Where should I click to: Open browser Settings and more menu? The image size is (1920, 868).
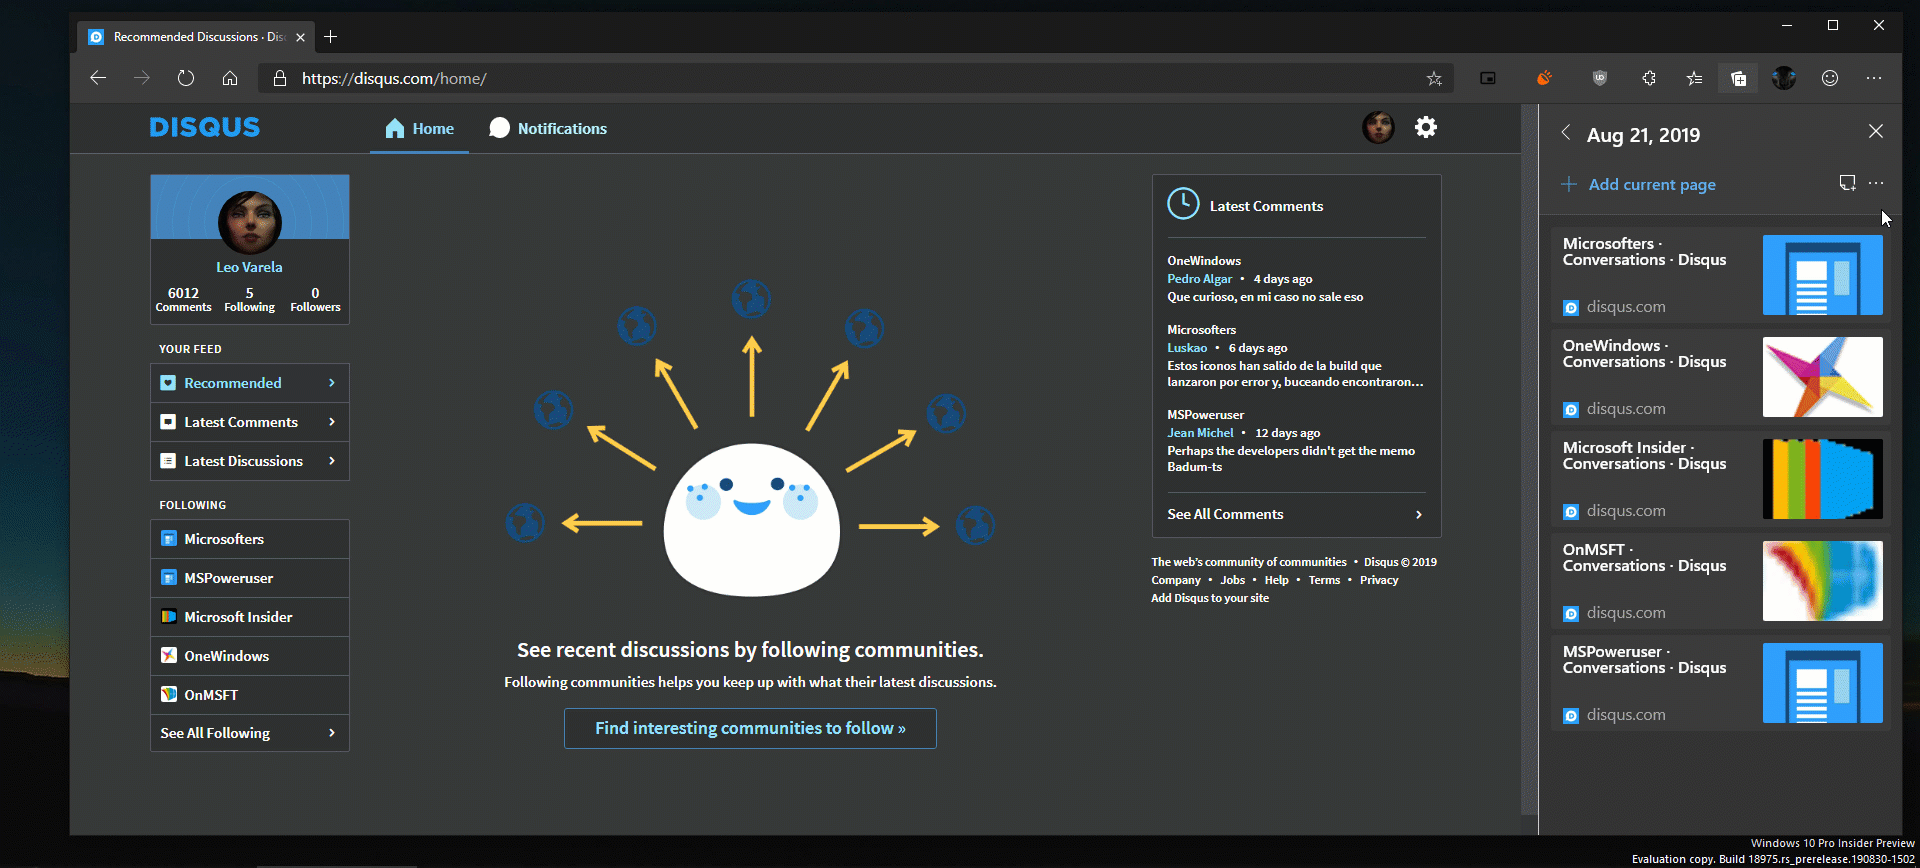click(x=1874, y=78)
